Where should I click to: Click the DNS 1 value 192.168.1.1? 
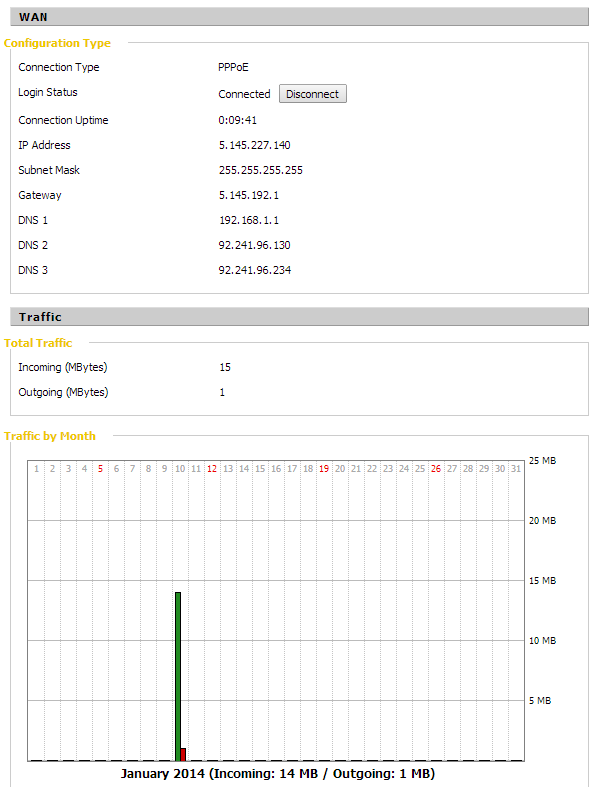tap(249, 220)
